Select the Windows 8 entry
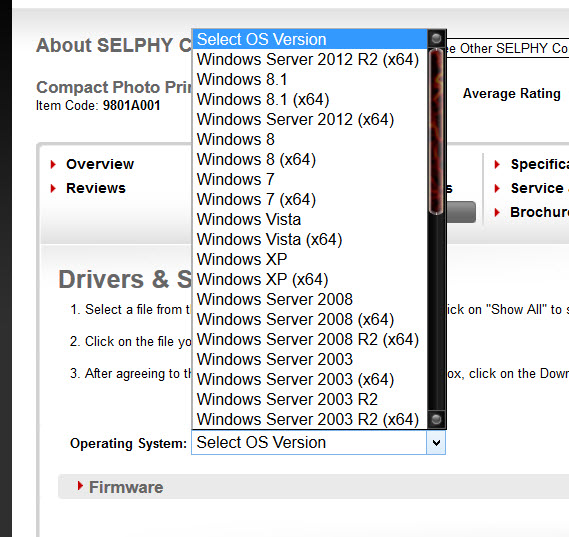Viewport: 569px width, 537px height. tap(310, 139)
